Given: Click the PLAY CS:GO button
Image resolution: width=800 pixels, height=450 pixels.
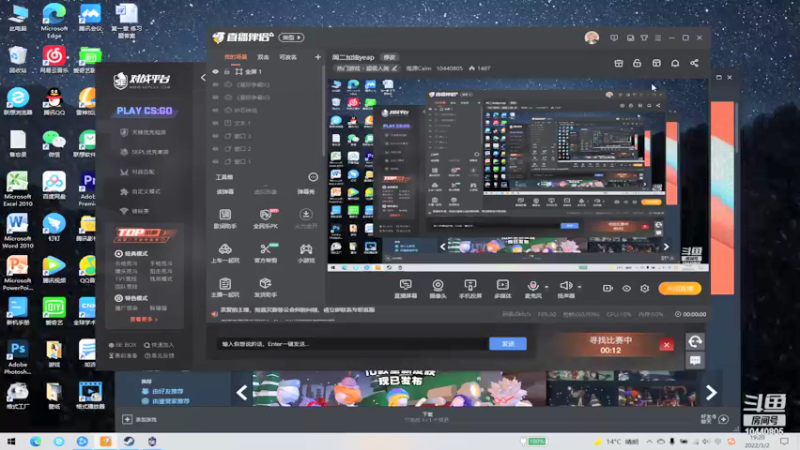Looking at the screenshot, I should pos(144,111).
